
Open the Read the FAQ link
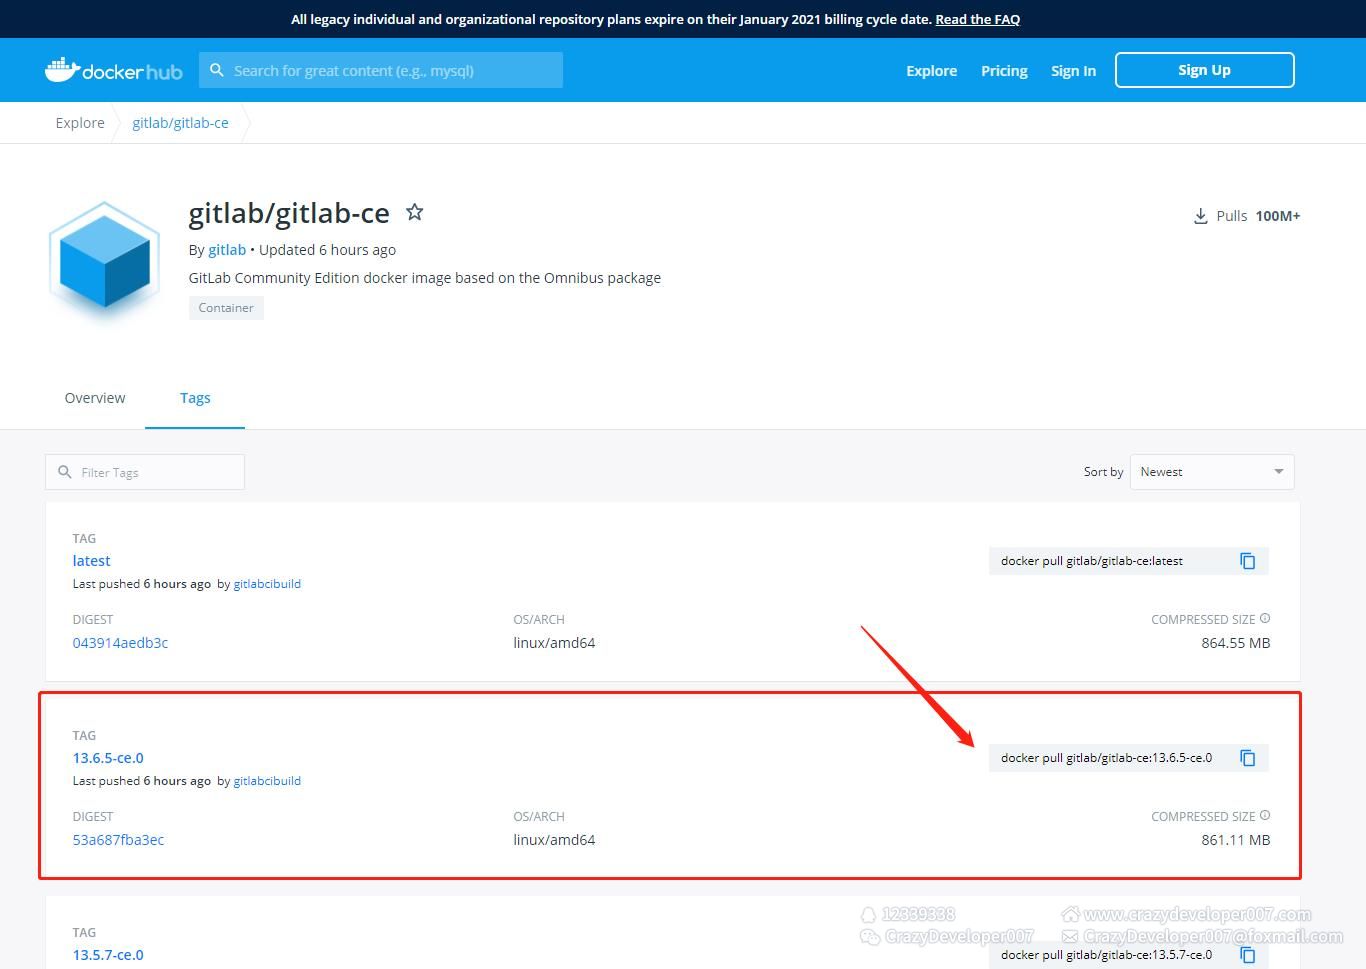(978, 19)
